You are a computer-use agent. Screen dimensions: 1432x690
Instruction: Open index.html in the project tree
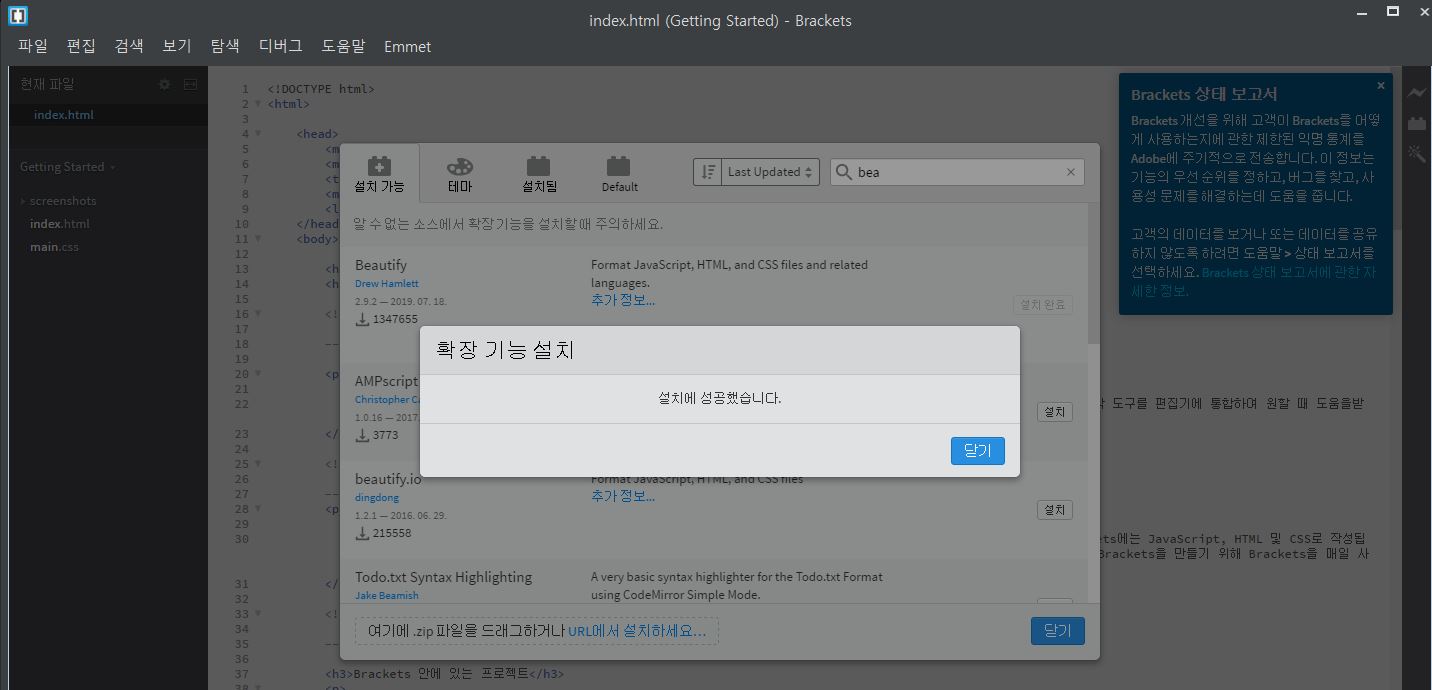(60, 224)
